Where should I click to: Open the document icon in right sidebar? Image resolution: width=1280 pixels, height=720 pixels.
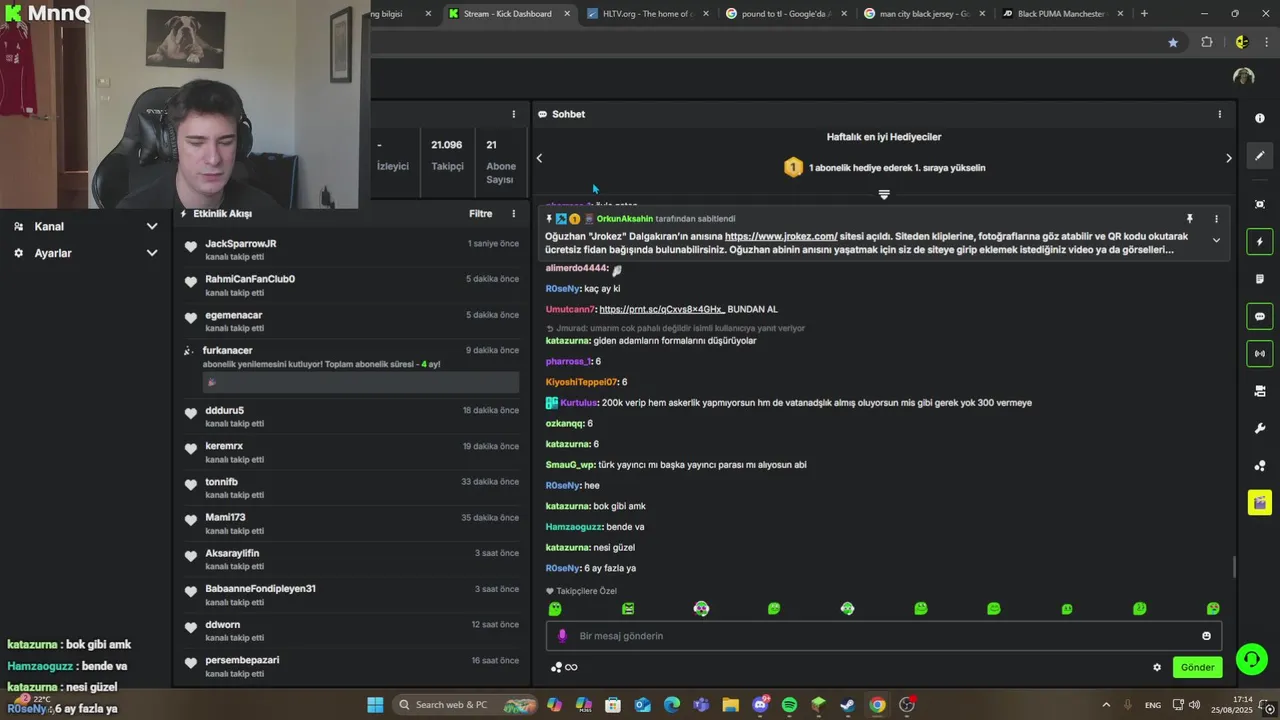tap(1259, 279)
